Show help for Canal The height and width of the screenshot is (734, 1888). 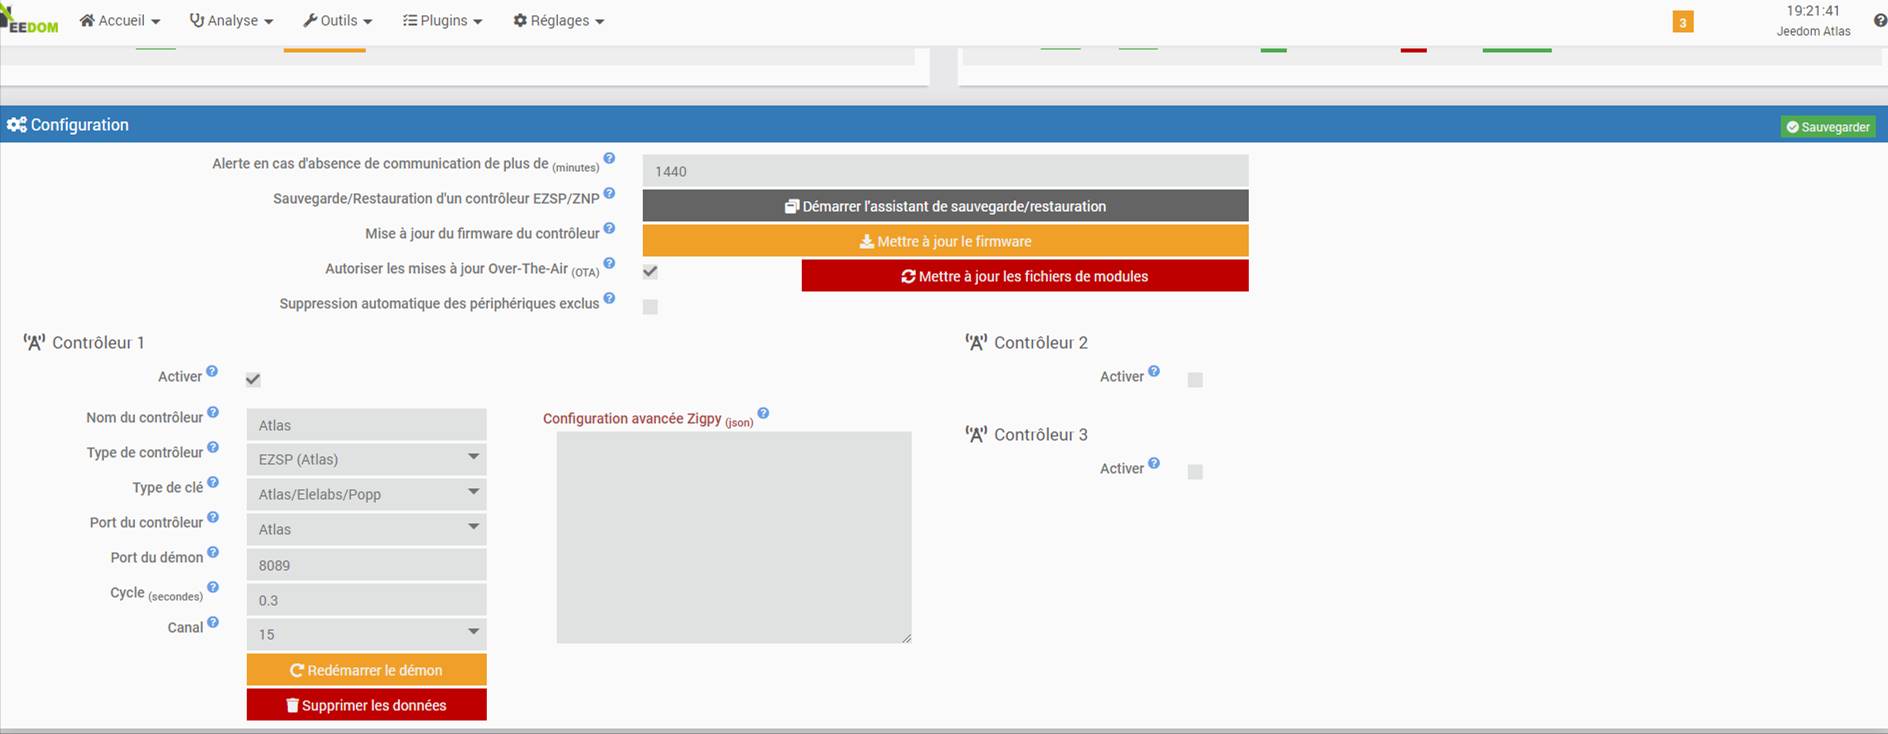[x=213, y=622]
